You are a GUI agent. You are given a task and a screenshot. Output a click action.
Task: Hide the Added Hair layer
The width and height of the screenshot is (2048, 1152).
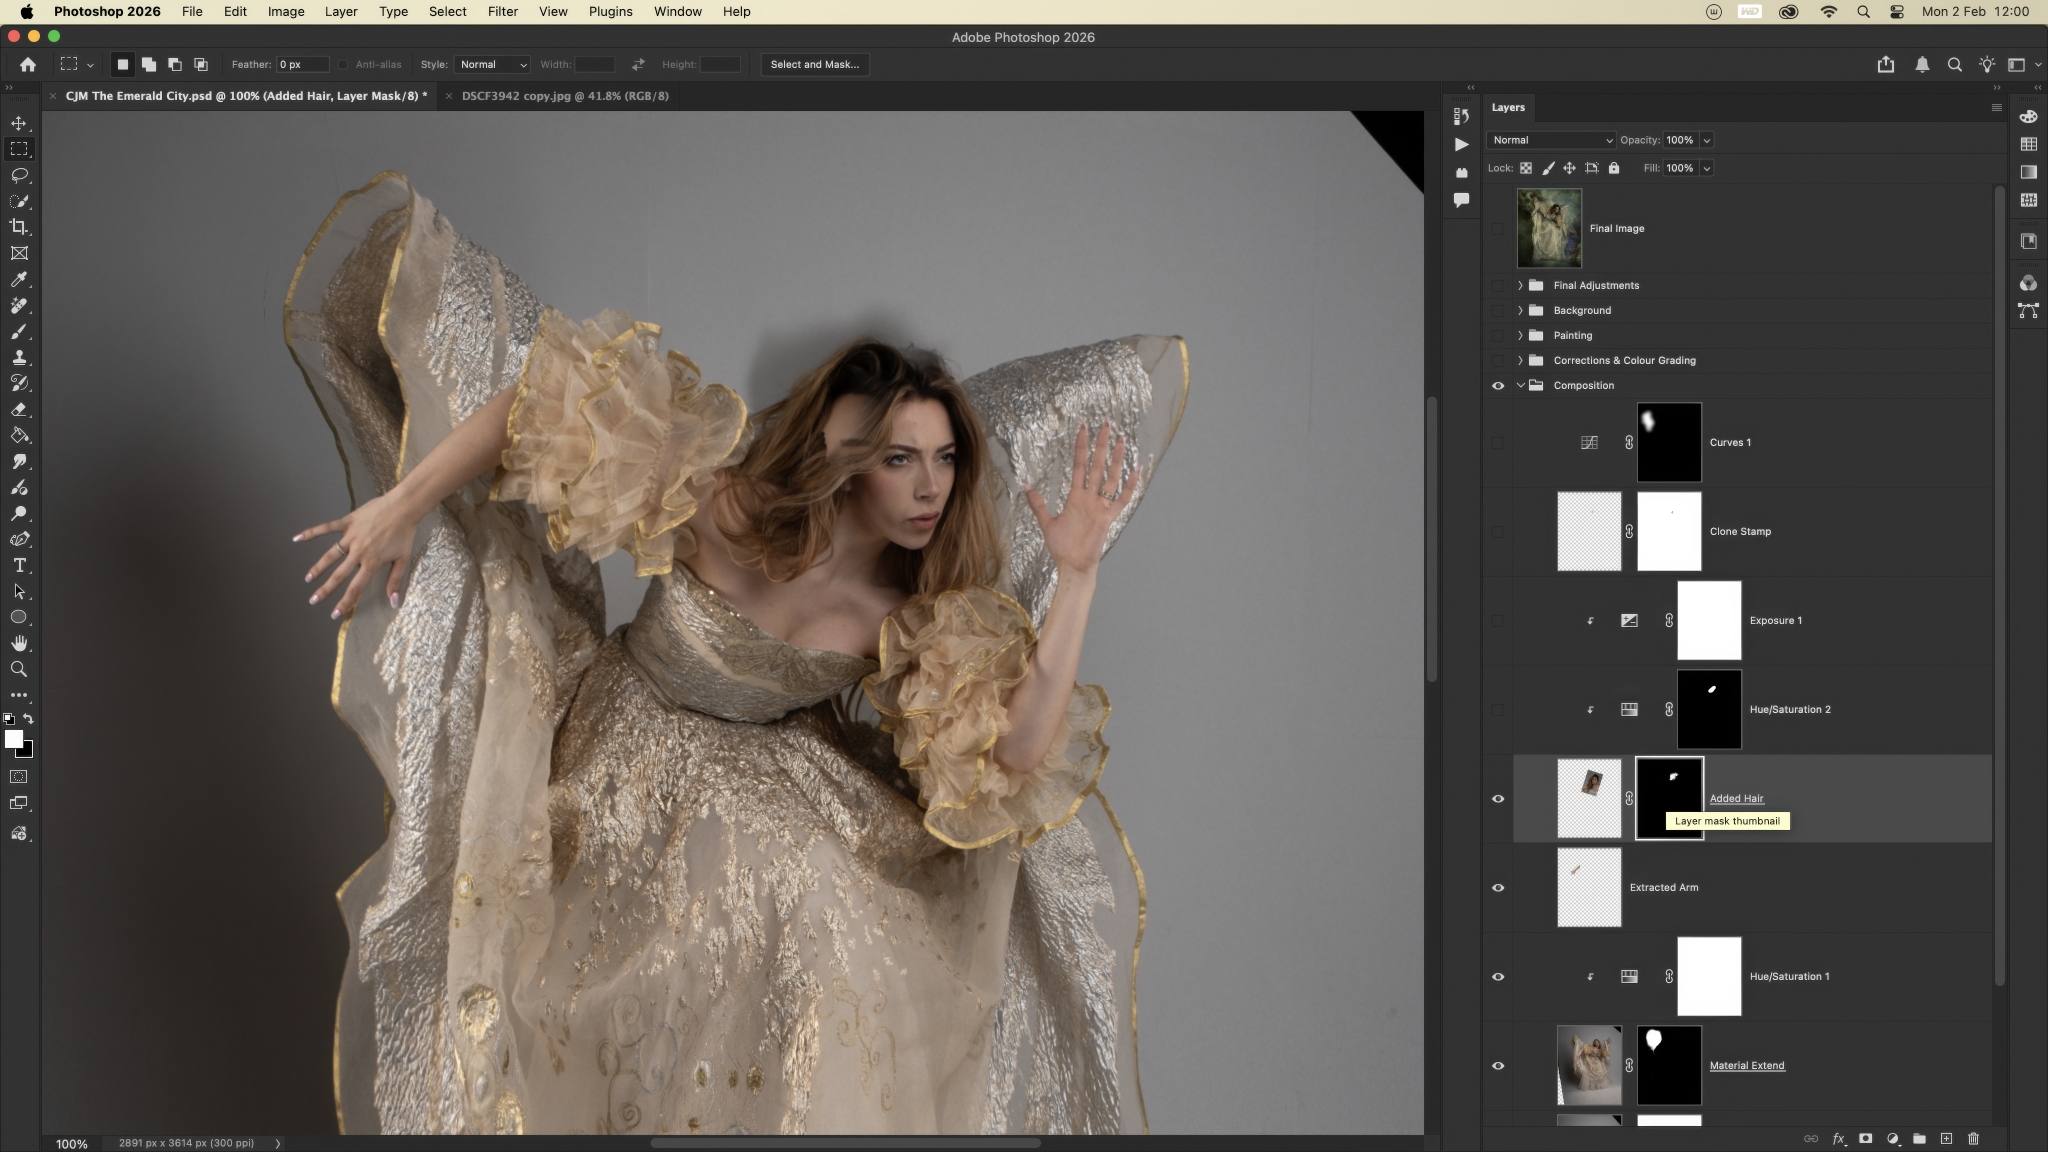click(x=1498, y=798)
